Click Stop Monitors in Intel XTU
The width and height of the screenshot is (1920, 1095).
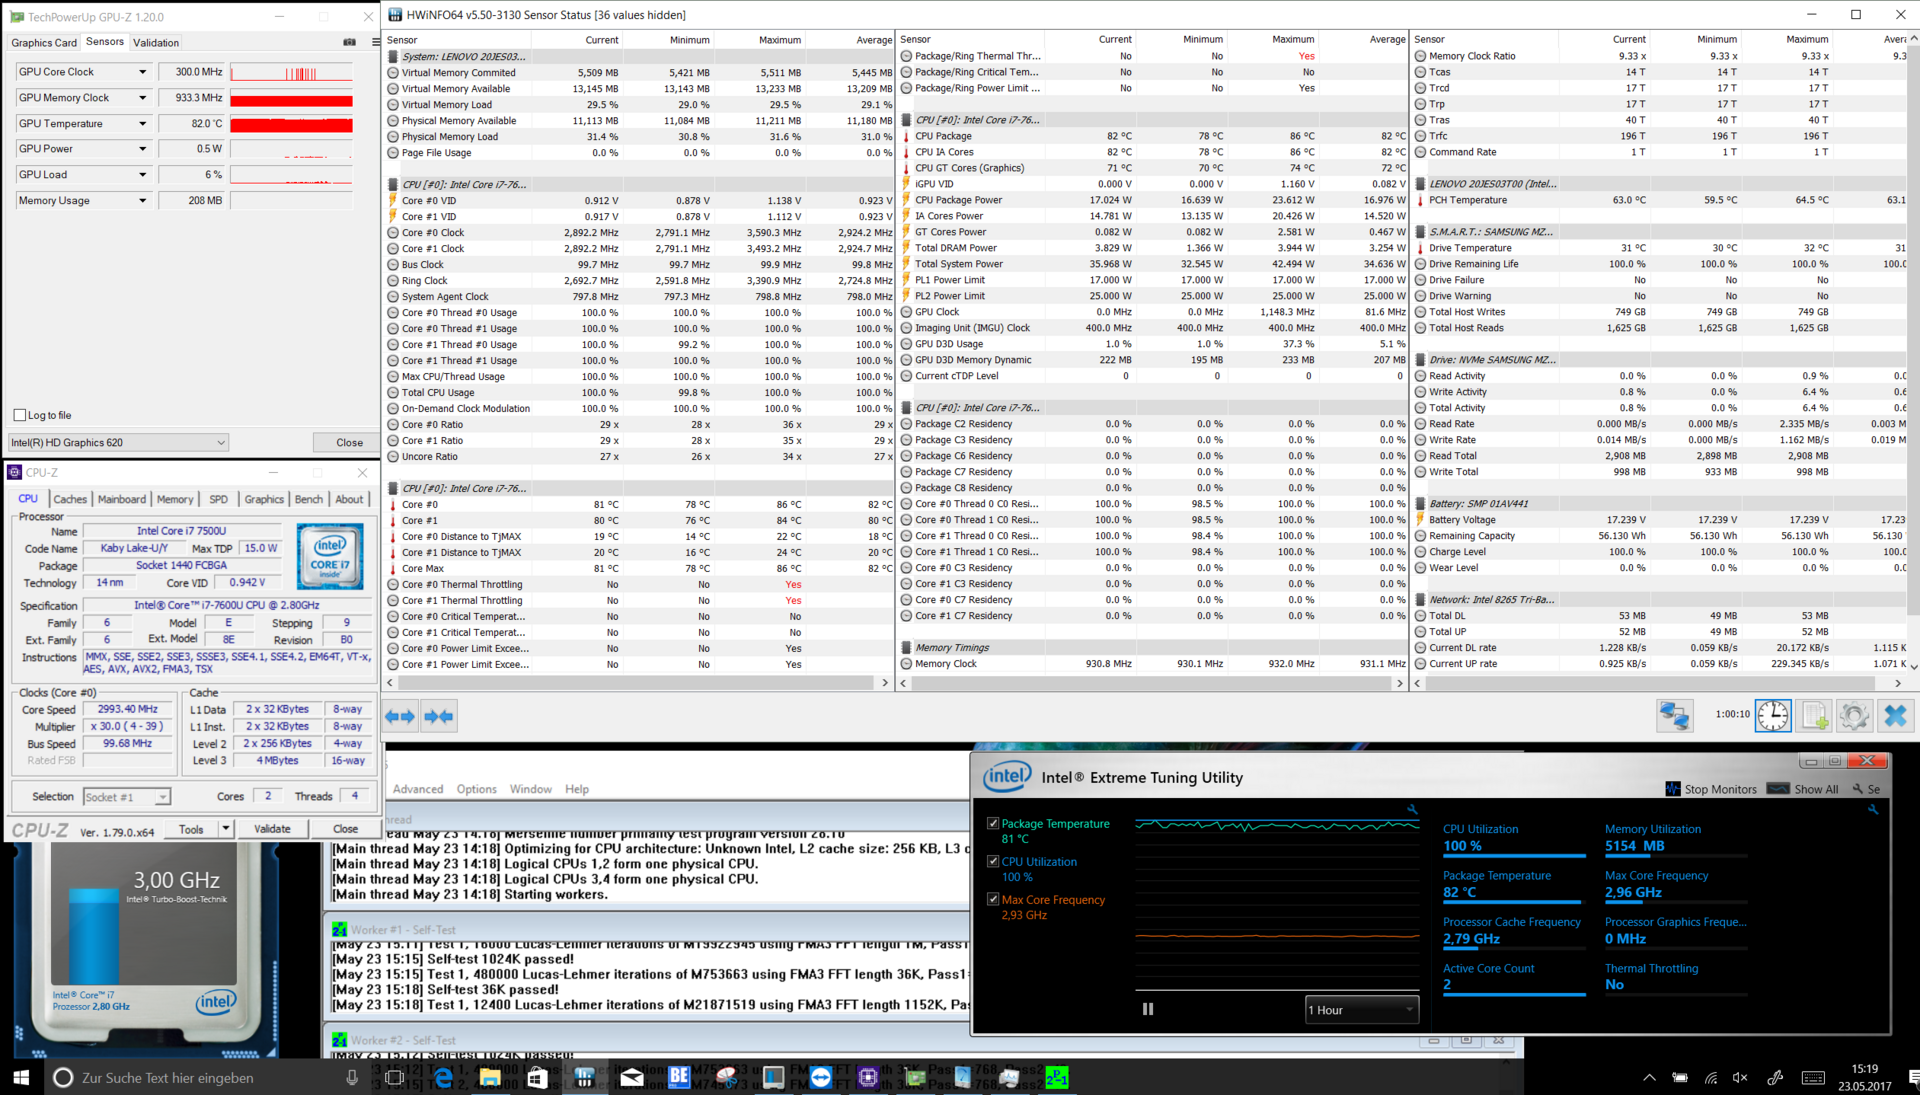pos(1711,789)
